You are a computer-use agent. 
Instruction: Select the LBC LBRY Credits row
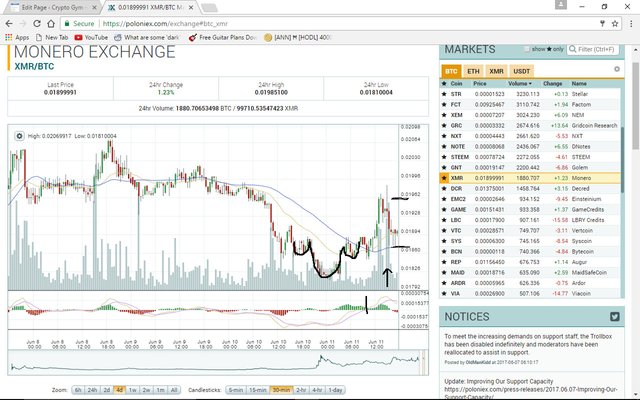(530, 220)
